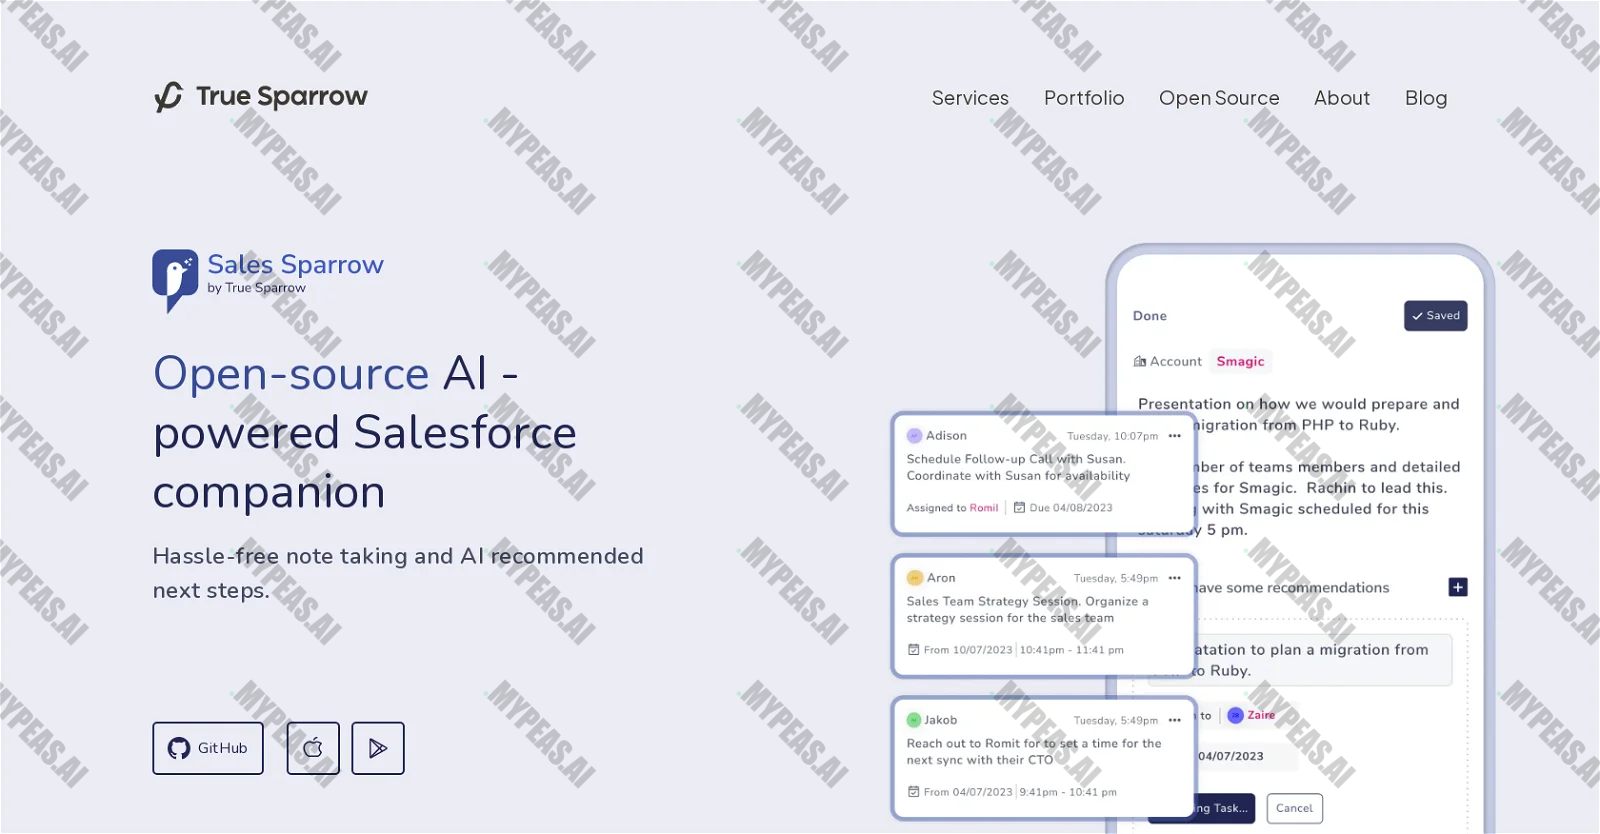Open the three-dot menu on Aron card
Image resolution: width=1600 pixels, height=834 pixels.
[1175, 578]
